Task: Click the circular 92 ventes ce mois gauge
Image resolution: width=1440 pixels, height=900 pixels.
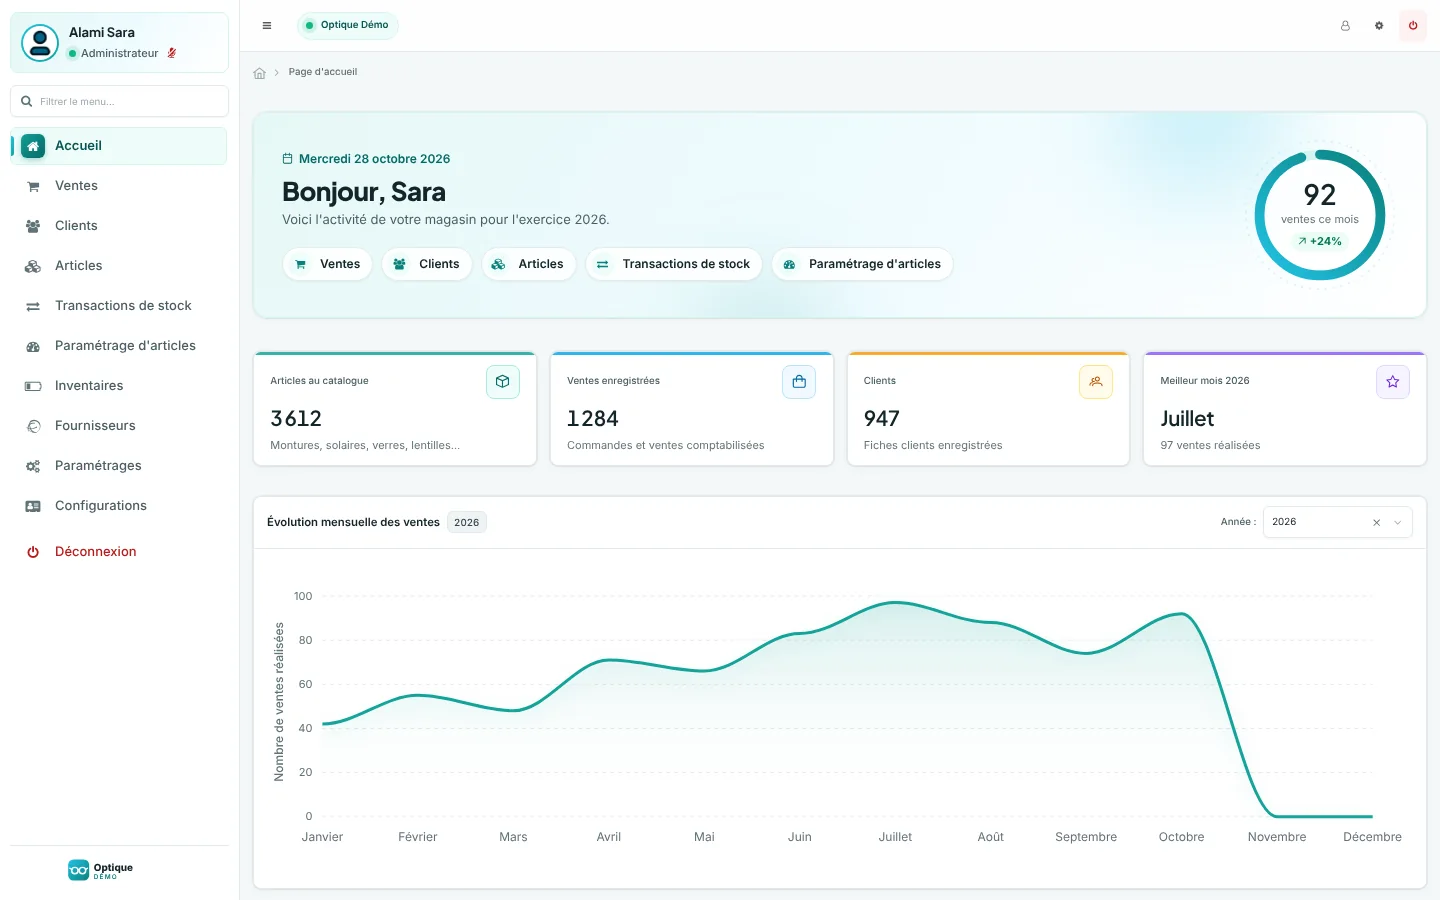Action: click(x=1320, y=215)
